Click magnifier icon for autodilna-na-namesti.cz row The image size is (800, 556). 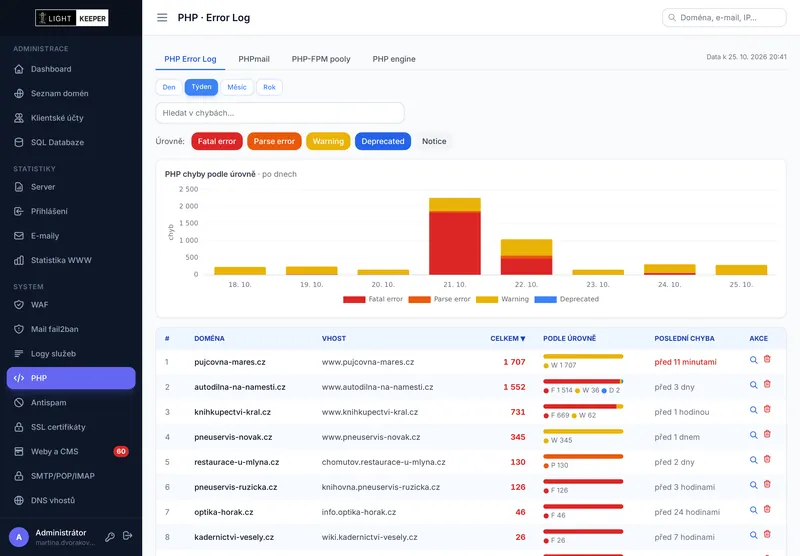pos(753,385)
